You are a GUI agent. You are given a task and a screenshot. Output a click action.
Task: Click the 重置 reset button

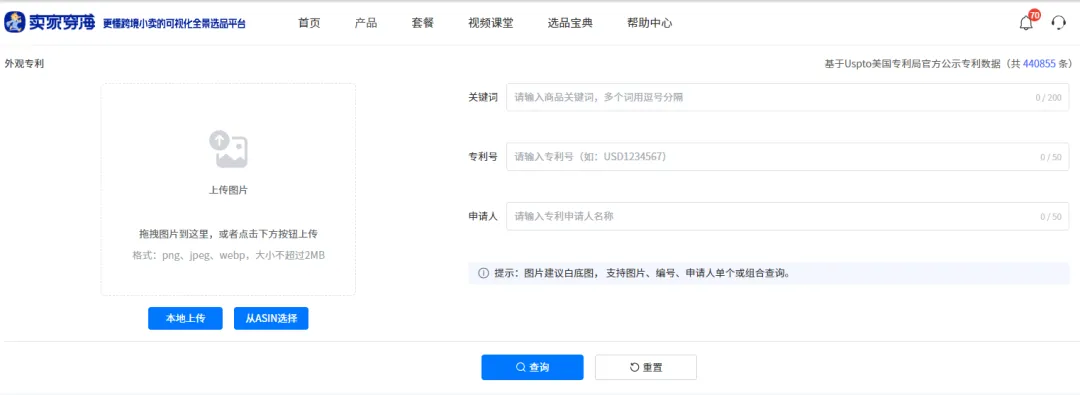646,367
